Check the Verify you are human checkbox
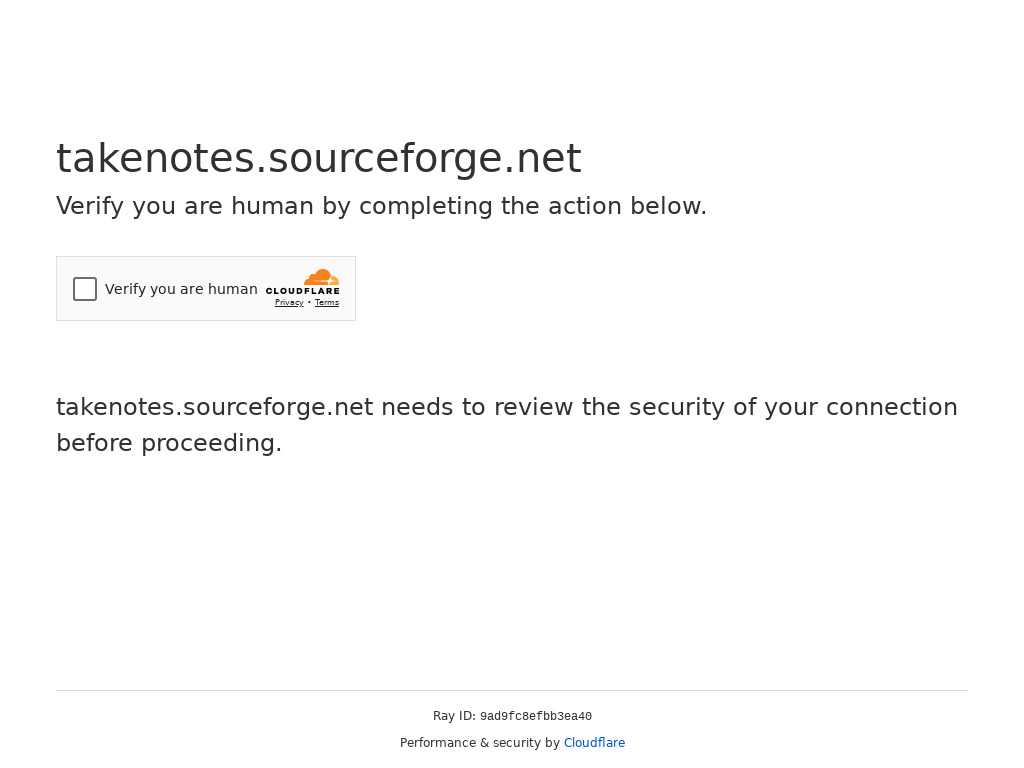 click(x=85, y=289)
